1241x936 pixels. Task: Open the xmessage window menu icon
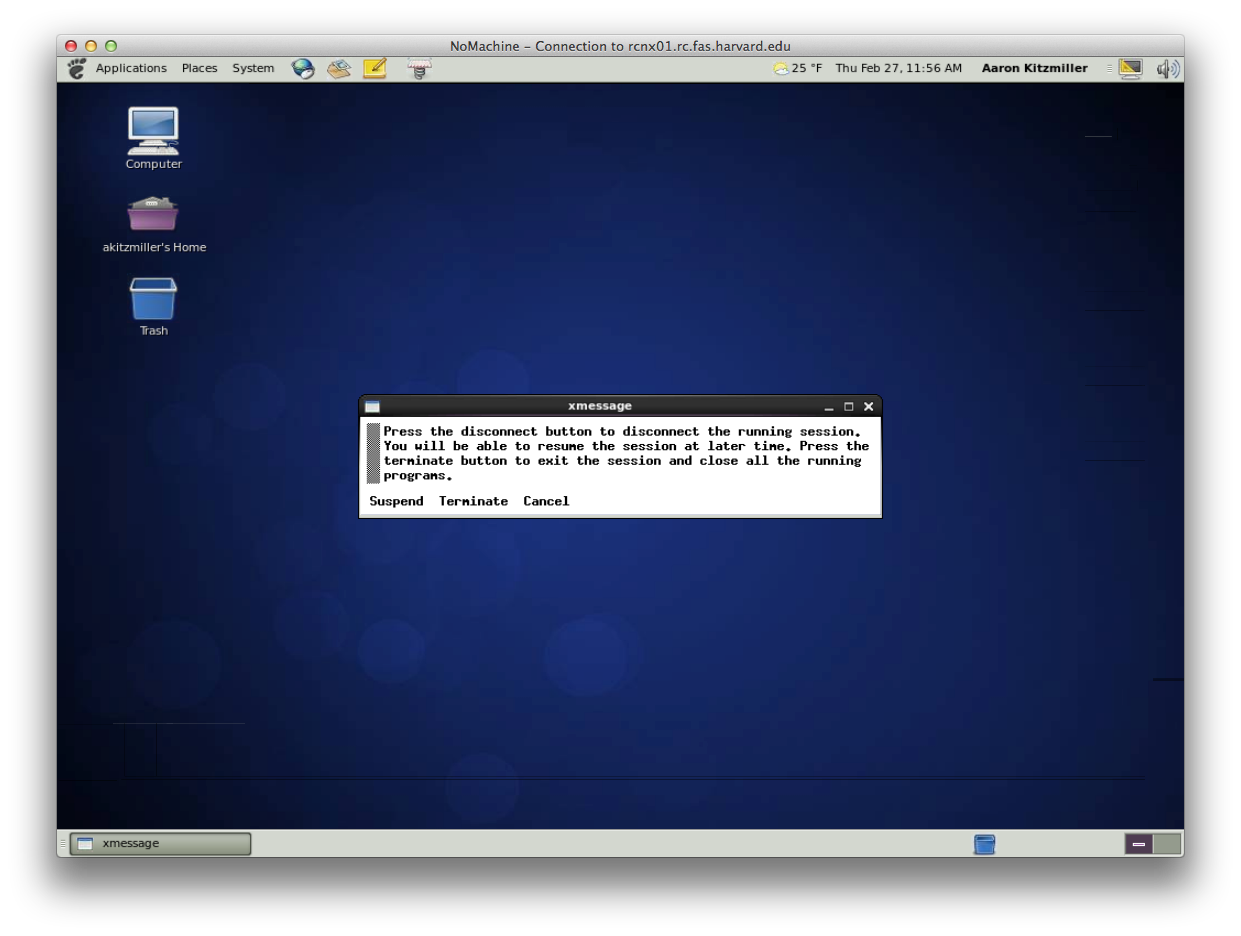372,406
